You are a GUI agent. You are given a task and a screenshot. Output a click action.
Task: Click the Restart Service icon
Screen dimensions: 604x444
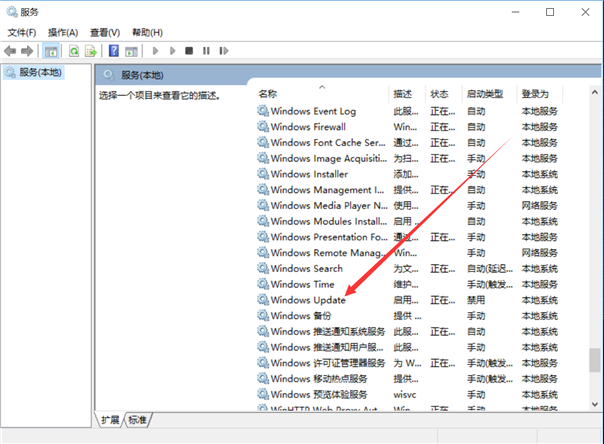pos(224,51)
